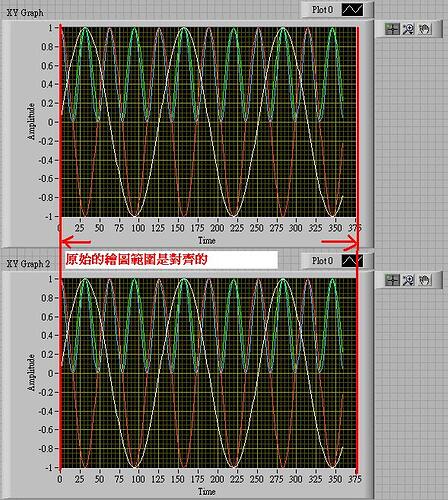Click the Amplitude axis label of XY Graph
The height and width of the screenshot is (500, 448).
[31, 122]
